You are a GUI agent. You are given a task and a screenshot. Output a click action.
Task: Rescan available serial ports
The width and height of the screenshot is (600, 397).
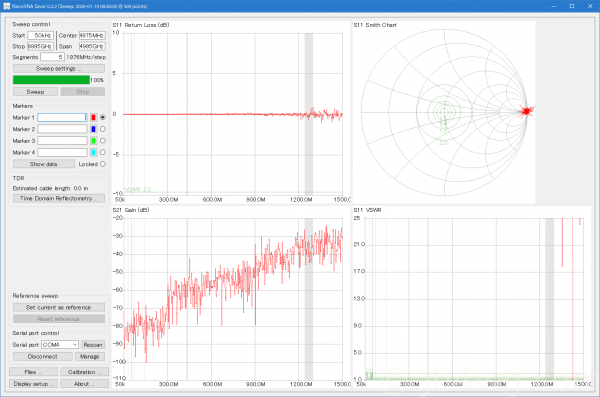(x=93, y=345)
